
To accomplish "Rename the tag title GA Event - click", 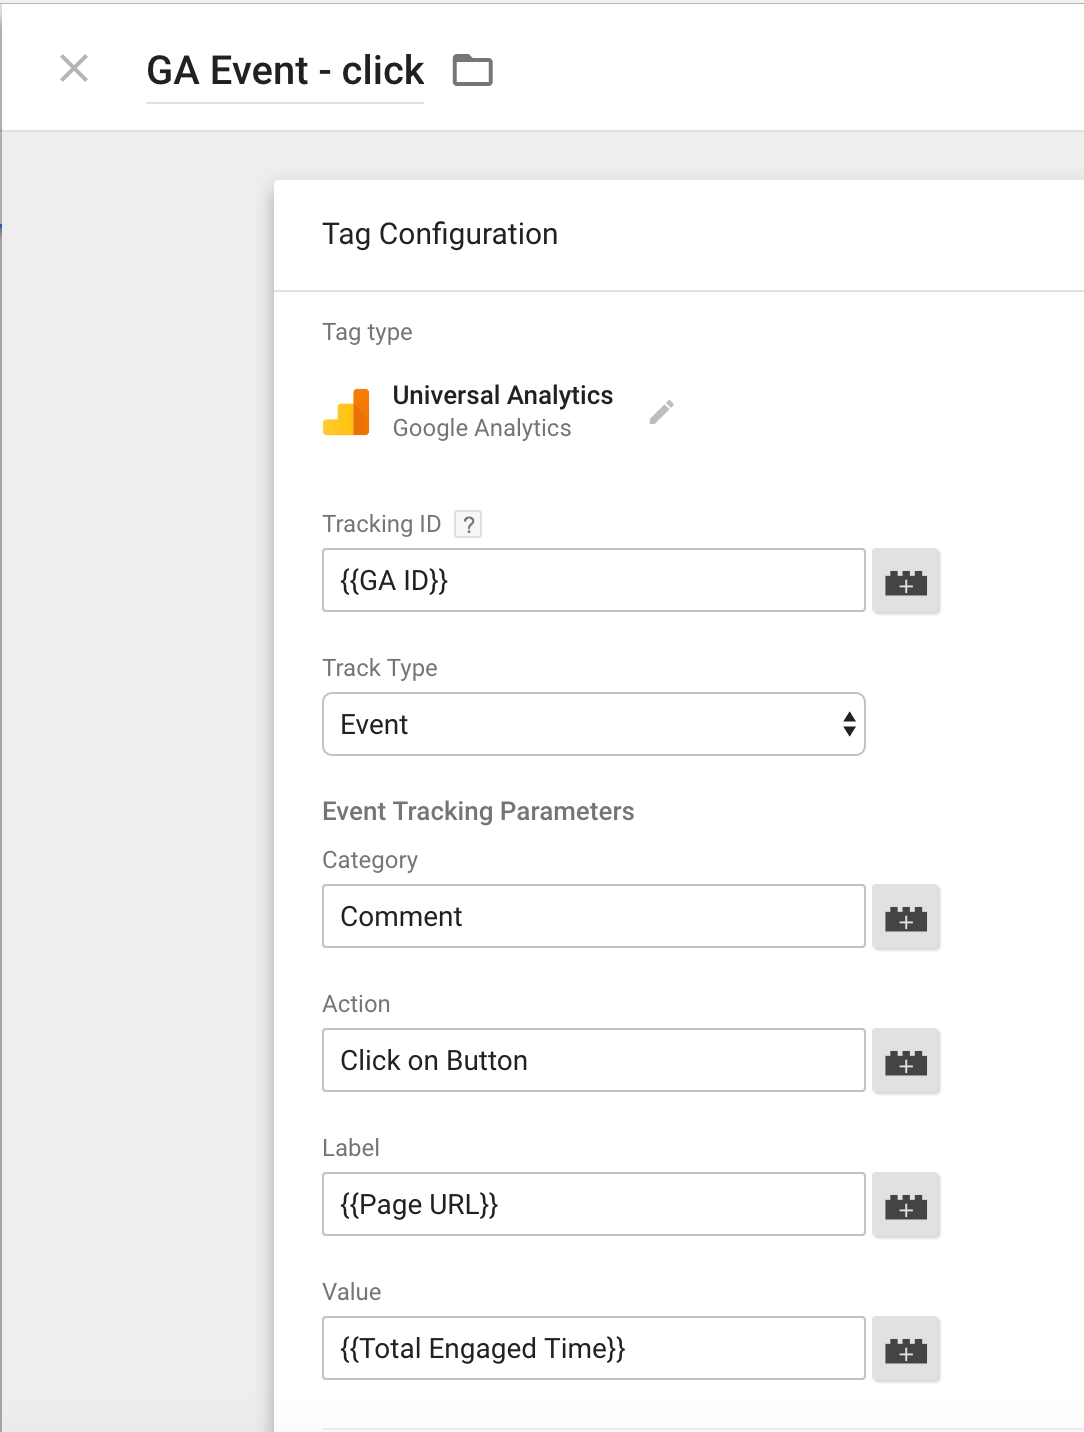I will (285, 71).
